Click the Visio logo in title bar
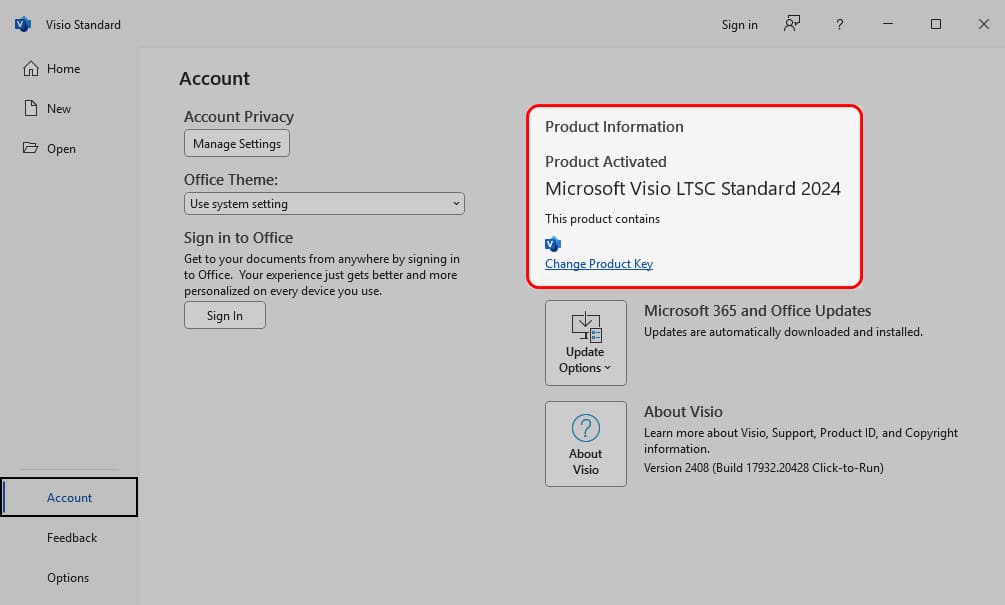 click(x=23, y=24)
